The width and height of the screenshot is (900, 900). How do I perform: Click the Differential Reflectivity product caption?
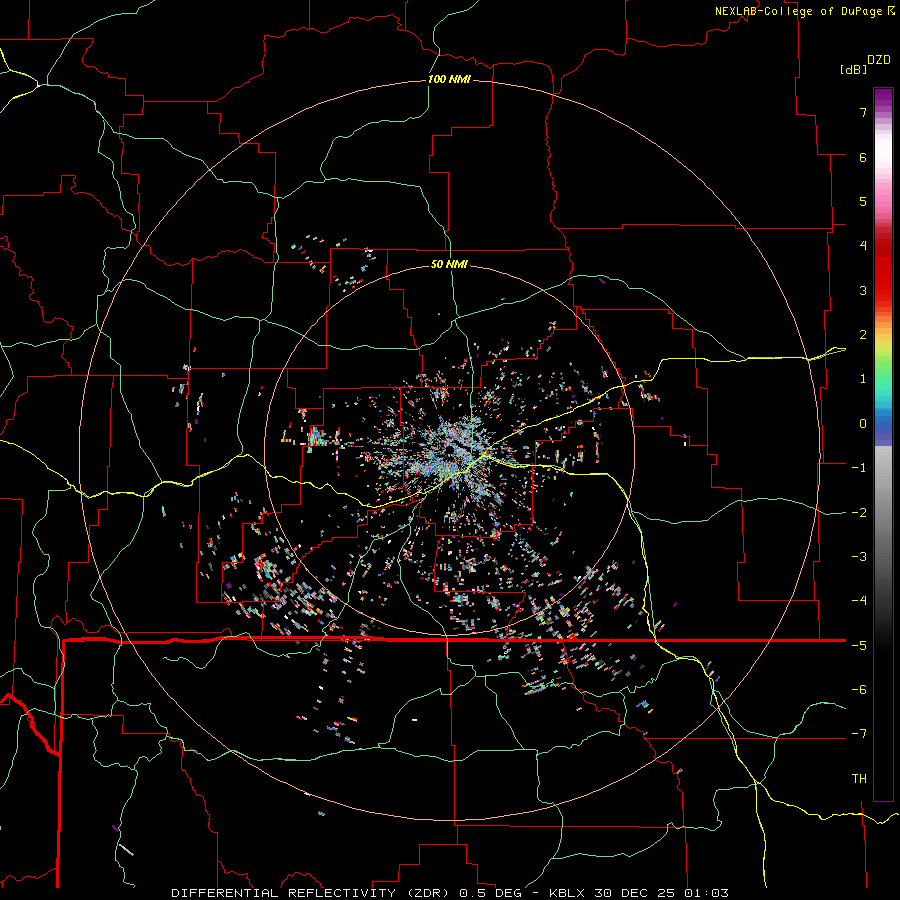click(450, 893)
